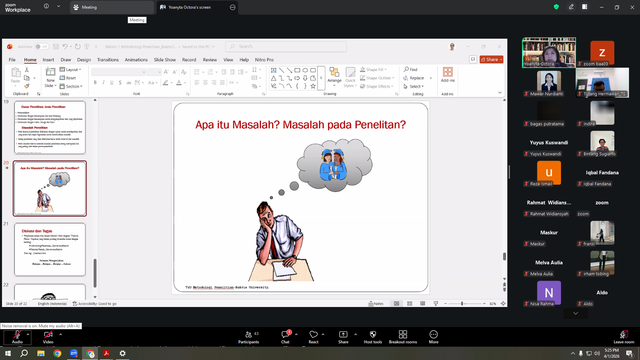Select slide 21 thumbnail Eliminasi dan Tugas
Screen dimensions: 640x360
pos(50,249)
